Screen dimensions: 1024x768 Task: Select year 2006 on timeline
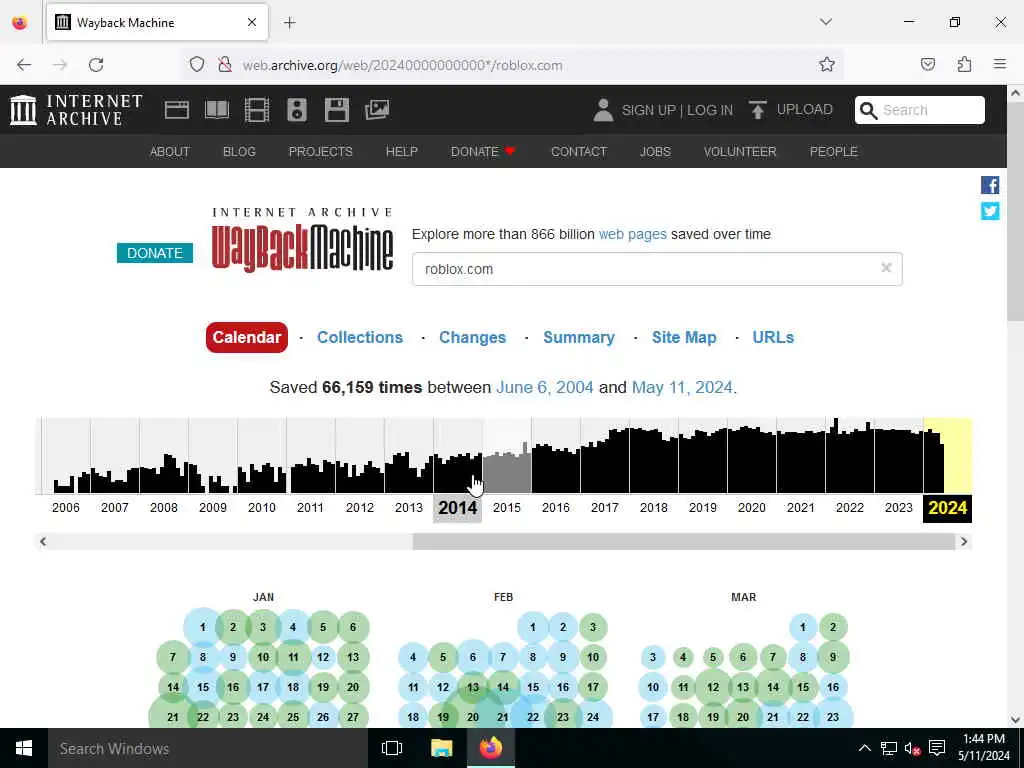[65, 507]
